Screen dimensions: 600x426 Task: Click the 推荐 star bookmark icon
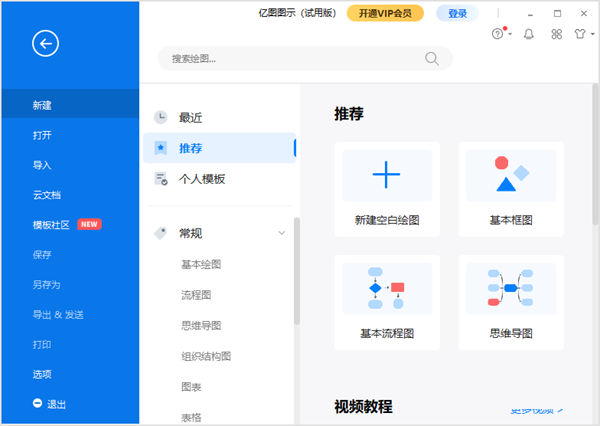point(161,148)
